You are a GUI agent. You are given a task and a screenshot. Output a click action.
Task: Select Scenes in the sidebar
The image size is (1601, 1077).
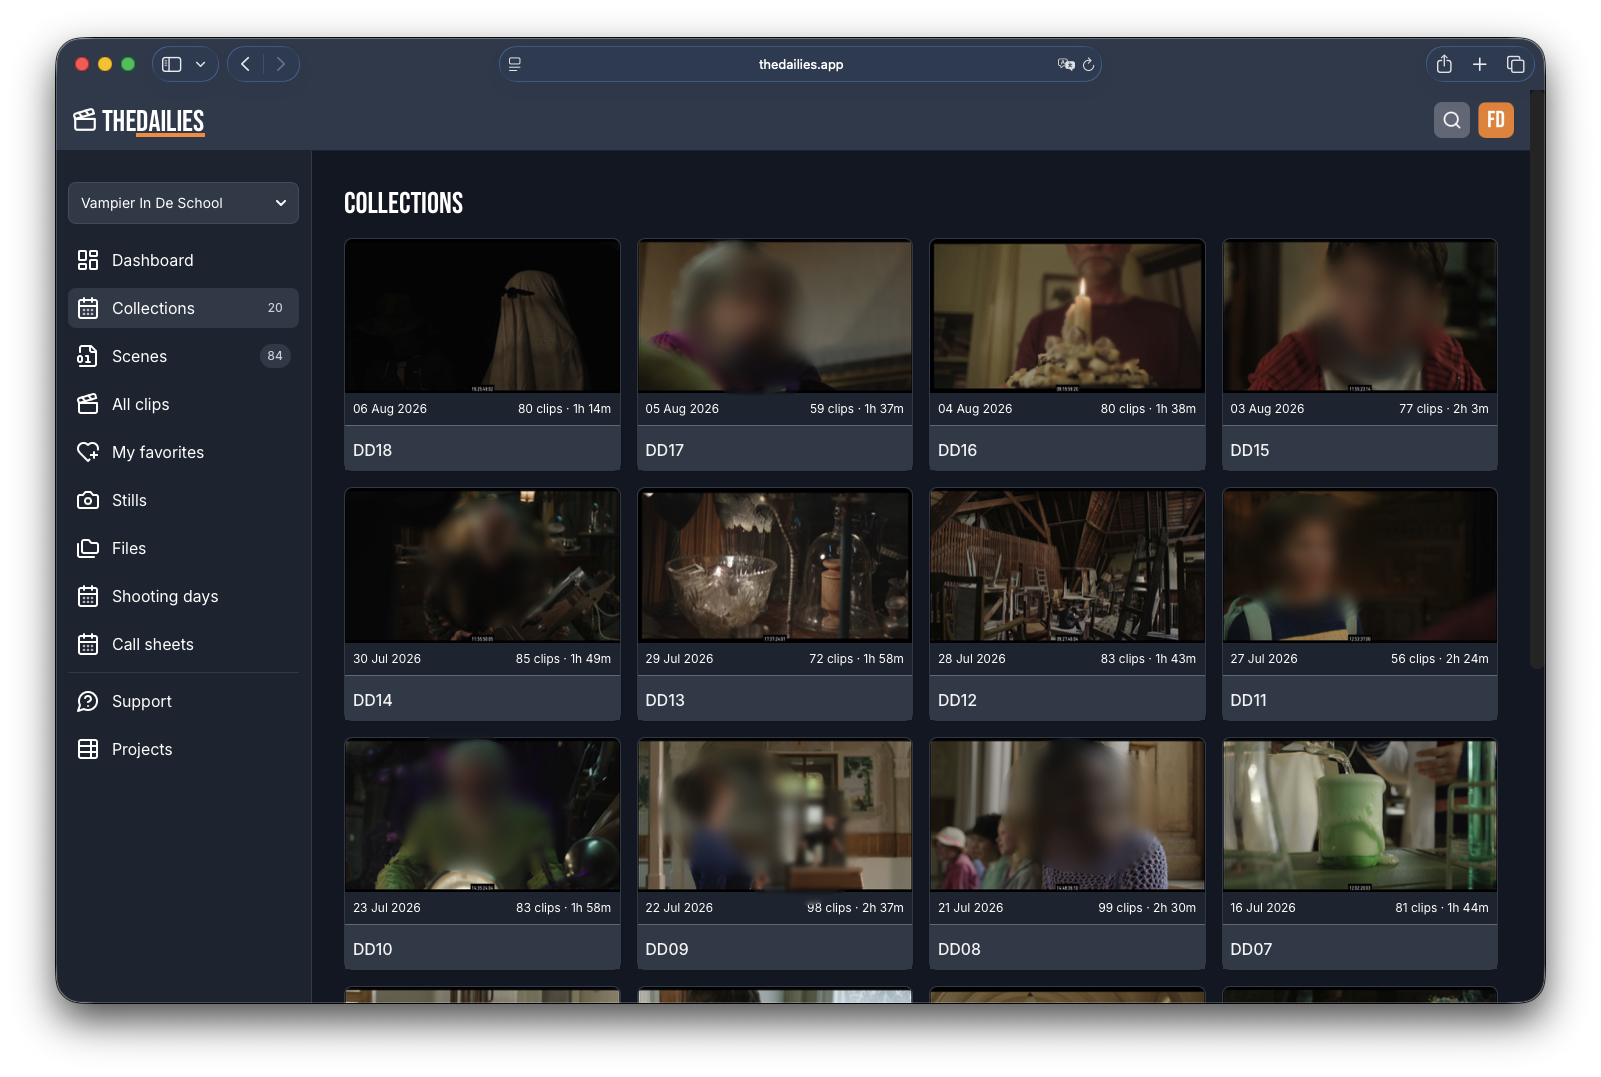tap(183, 356)
